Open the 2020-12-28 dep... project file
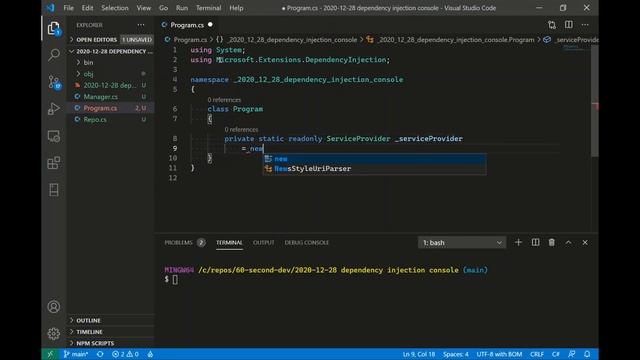The image size is (640, 360). 109,85
